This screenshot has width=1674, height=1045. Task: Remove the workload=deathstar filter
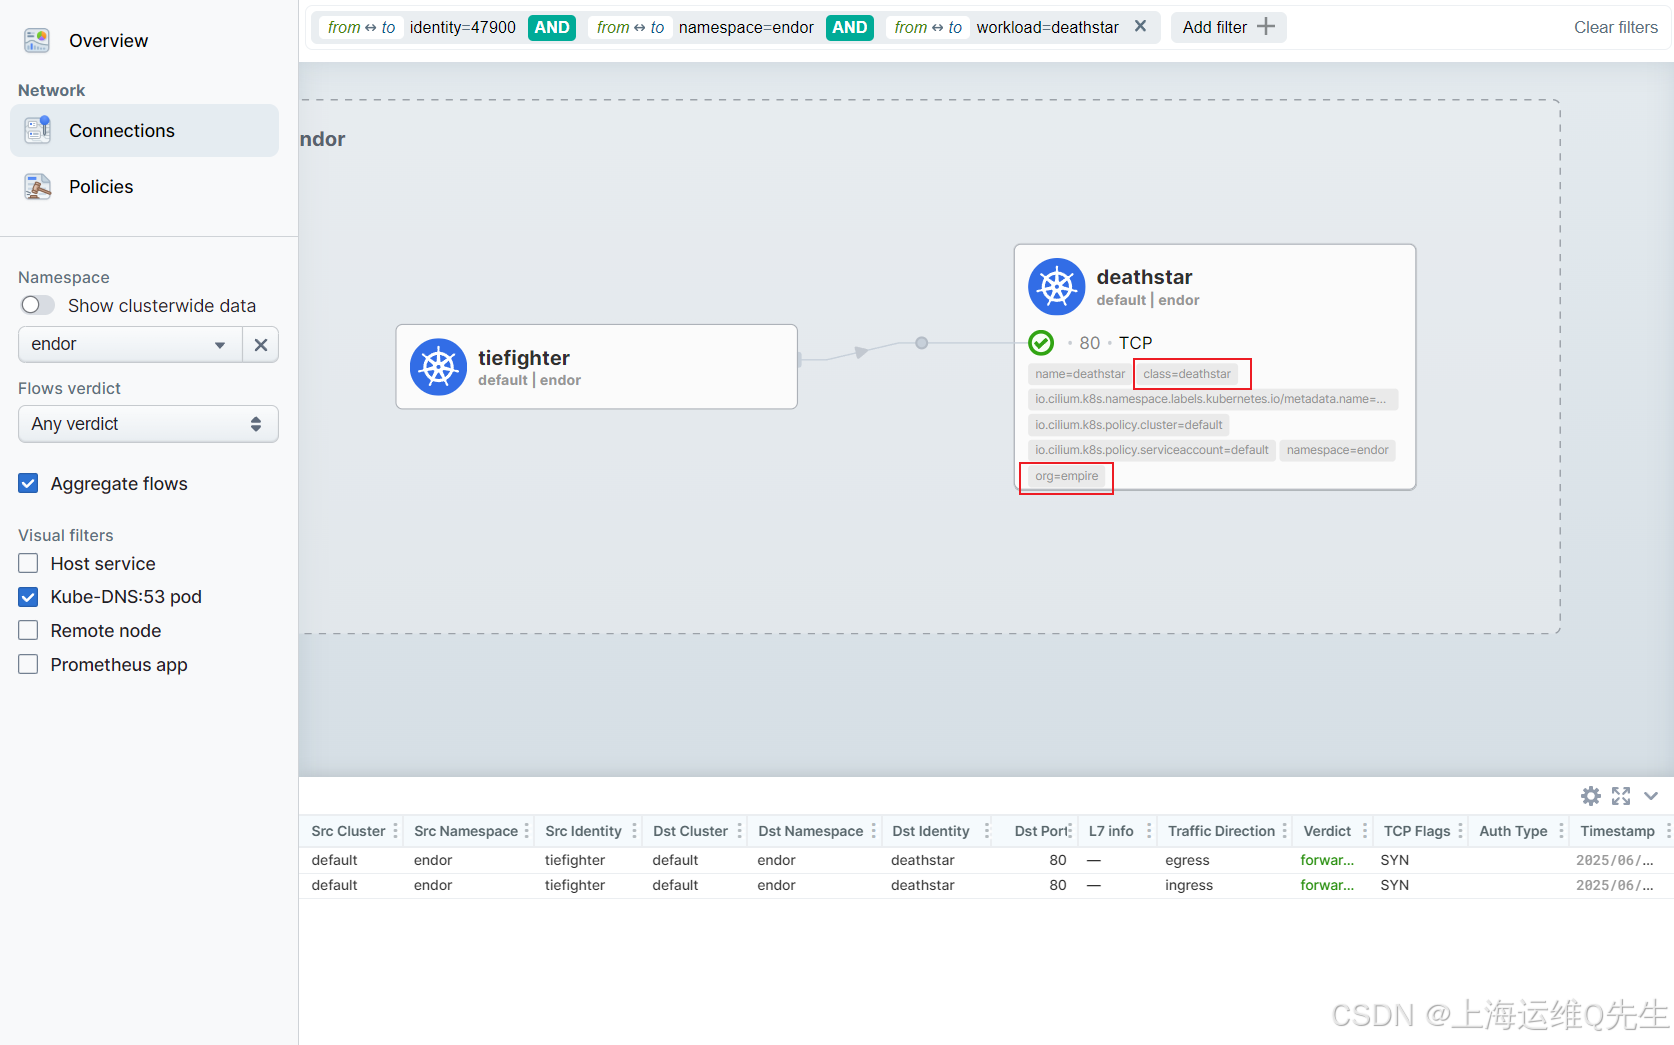[1140, 27]
